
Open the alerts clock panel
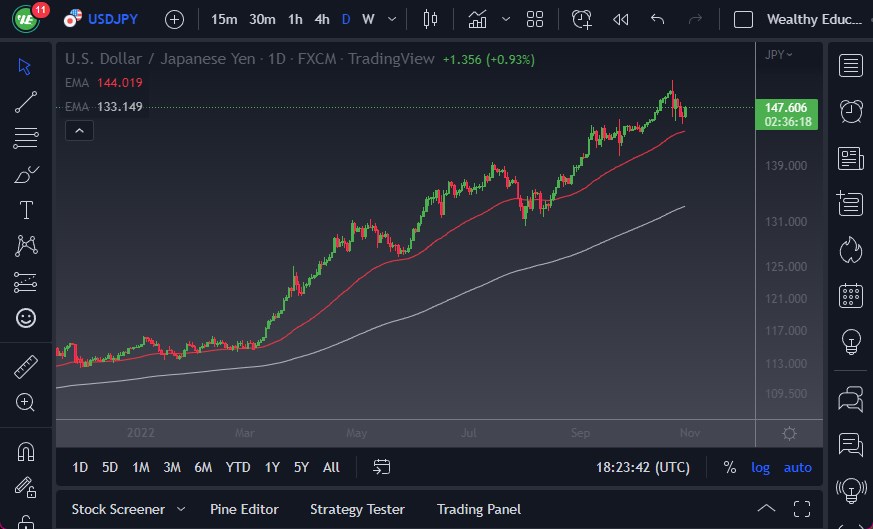tap(851, 110)
